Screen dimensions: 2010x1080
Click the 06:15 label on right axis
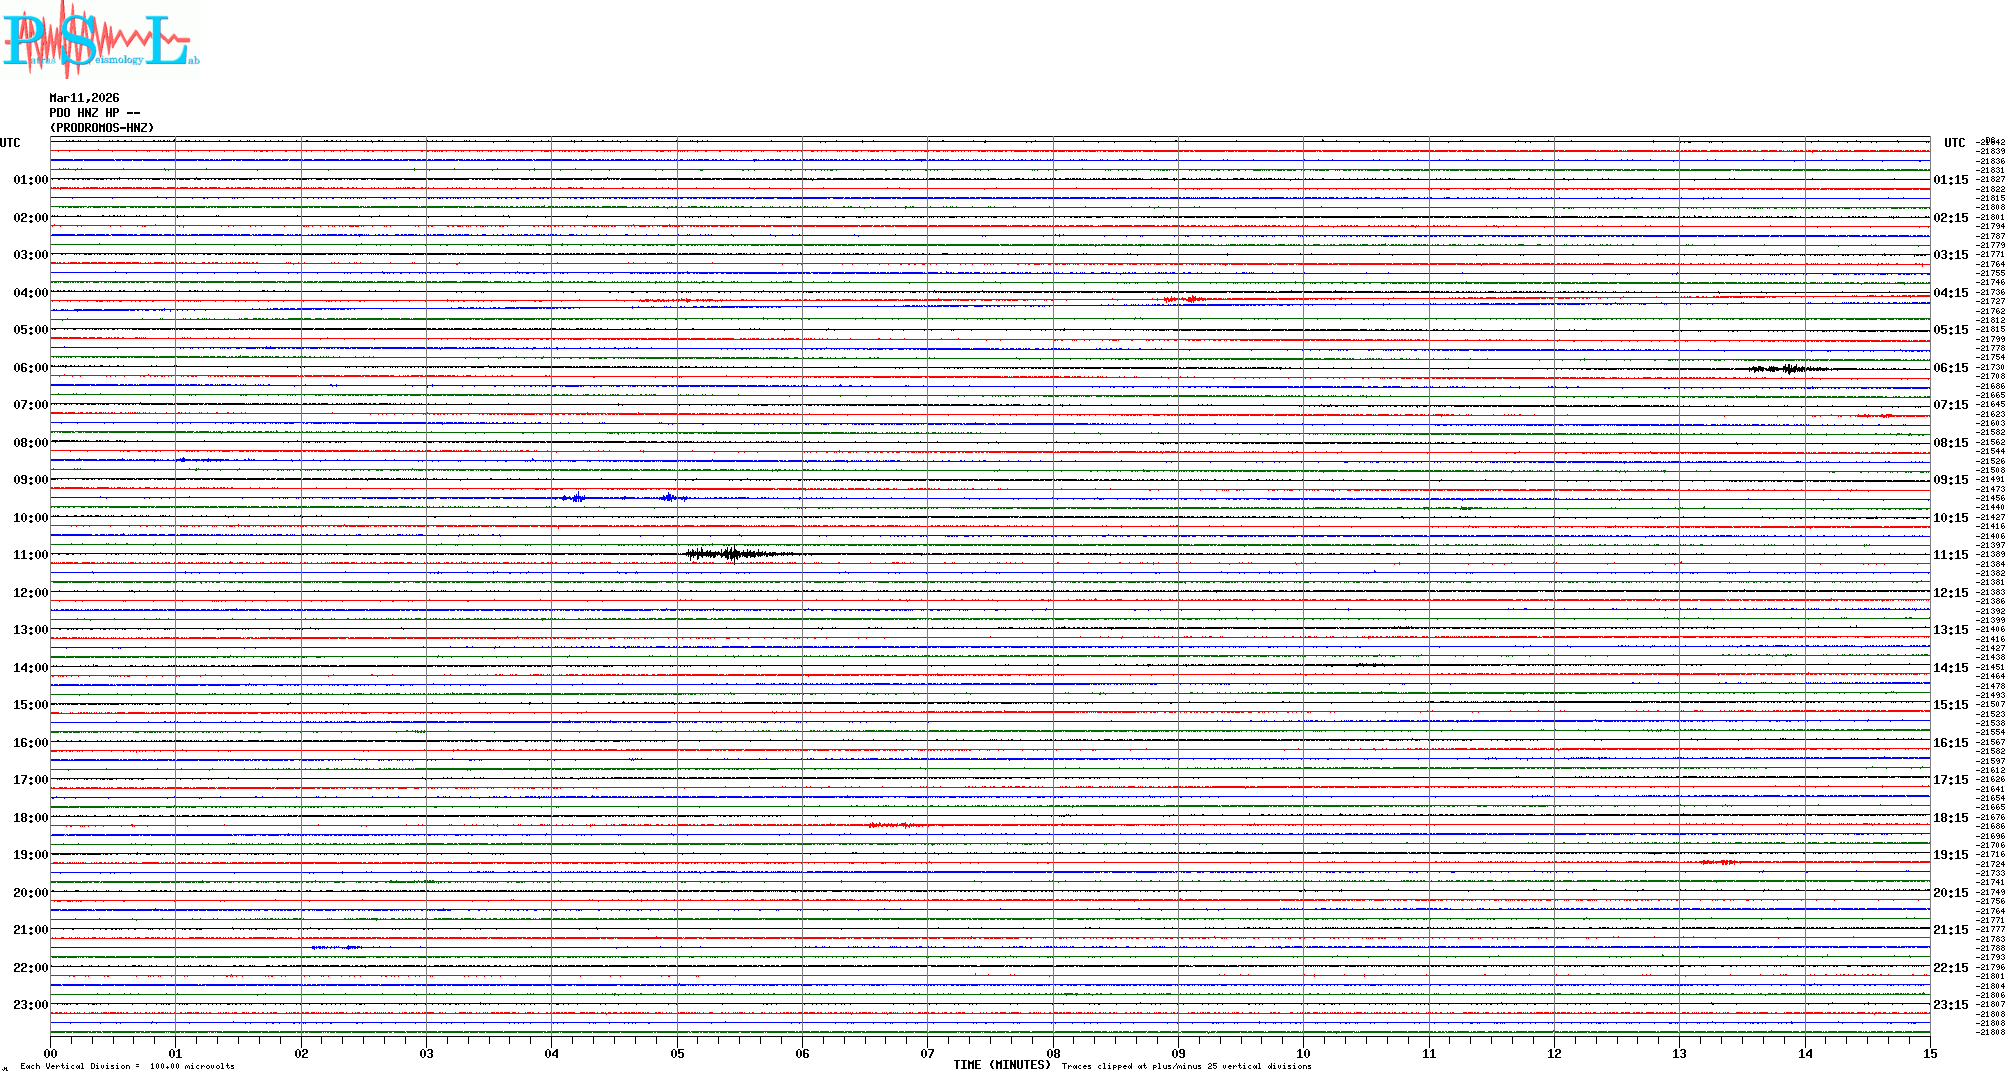1950,368
